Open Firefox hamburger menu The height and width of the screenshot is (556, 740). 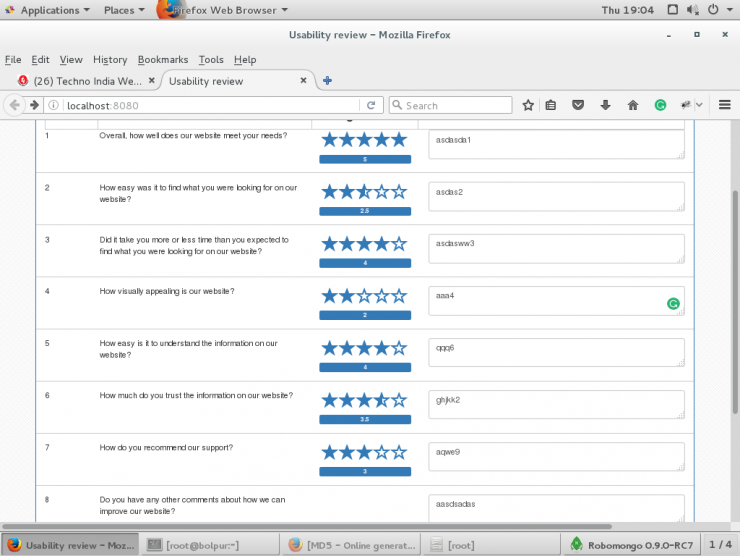pyautogui.click(x=725, y=105)
